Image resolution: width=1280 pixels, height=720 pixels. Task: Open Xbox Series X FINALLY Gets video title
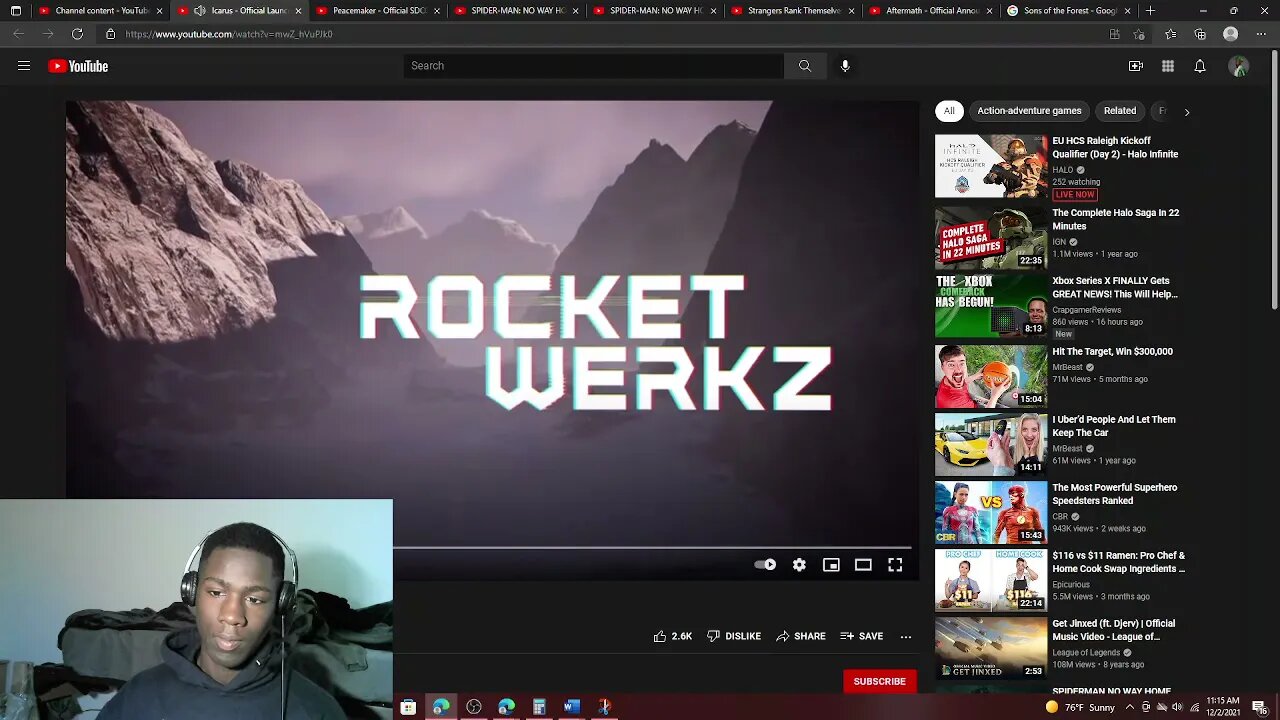click(1115, 288)
